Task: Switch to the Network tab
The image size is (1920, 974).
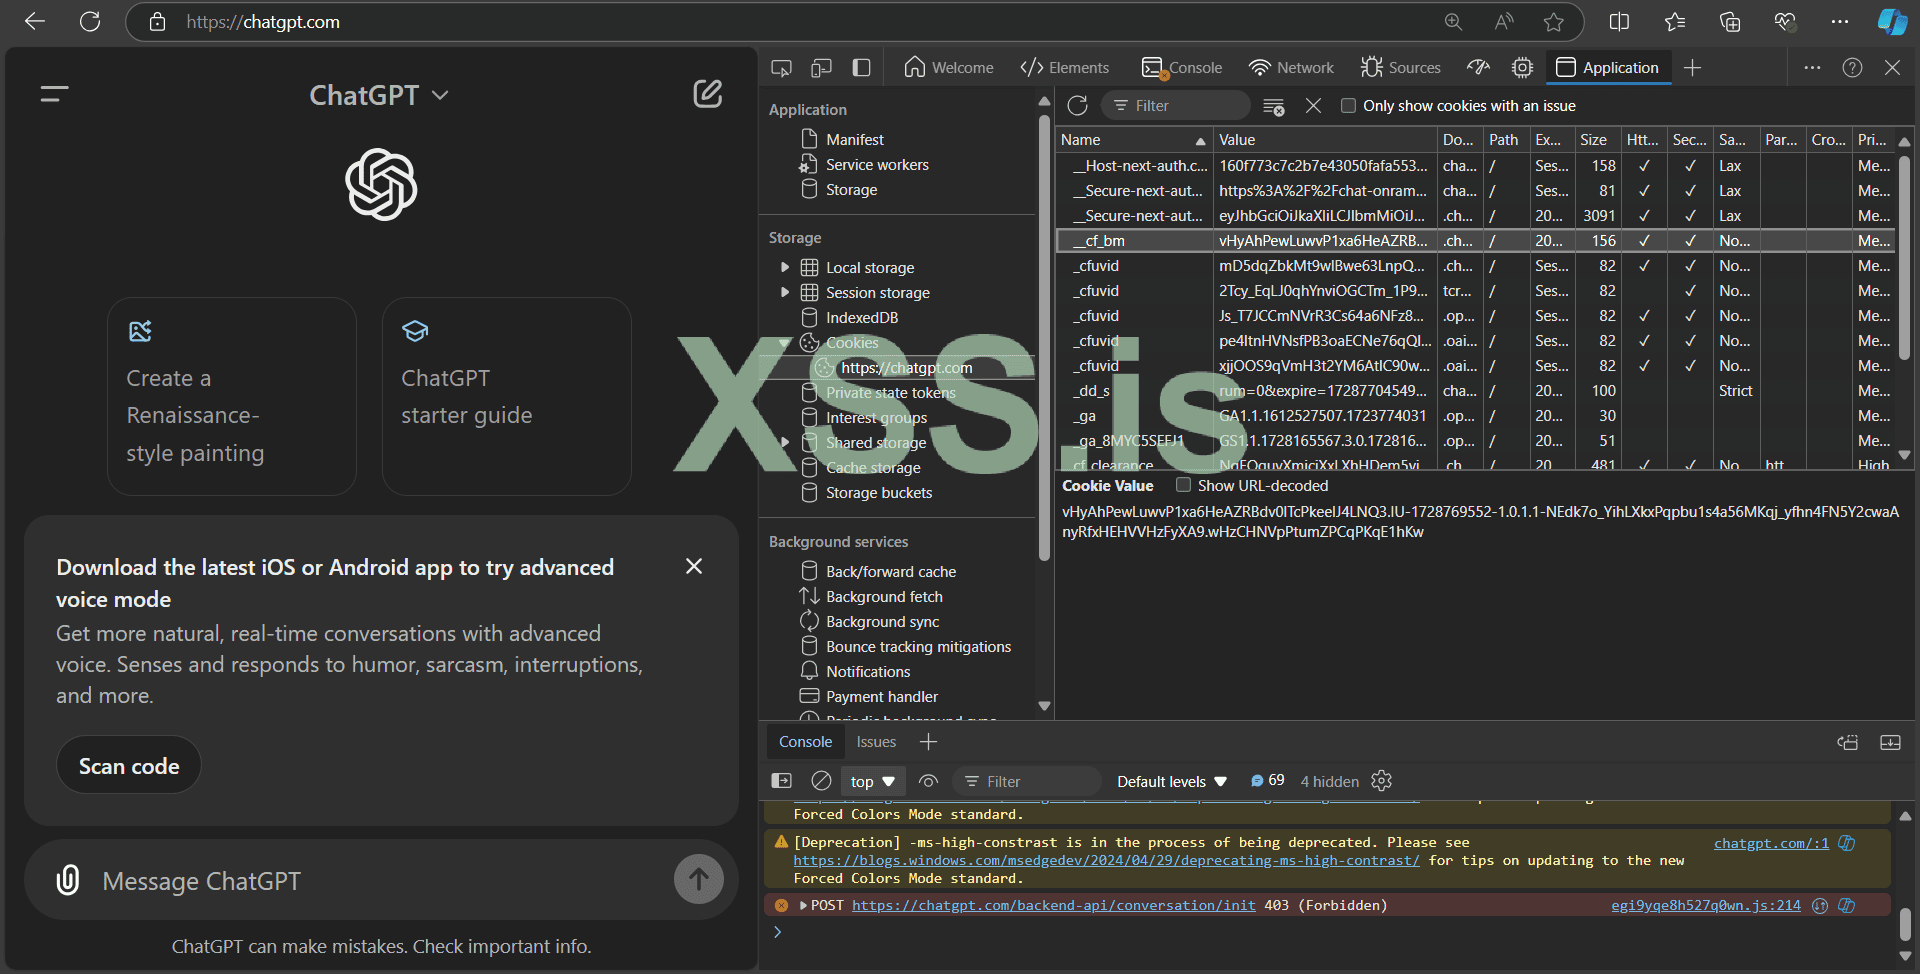Action: point(1291,68)
